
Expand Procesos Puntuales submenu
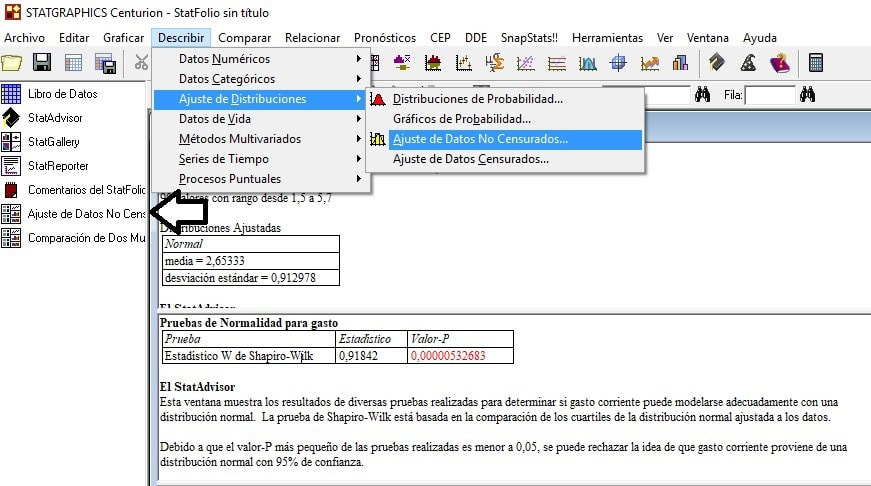point(261,179)
